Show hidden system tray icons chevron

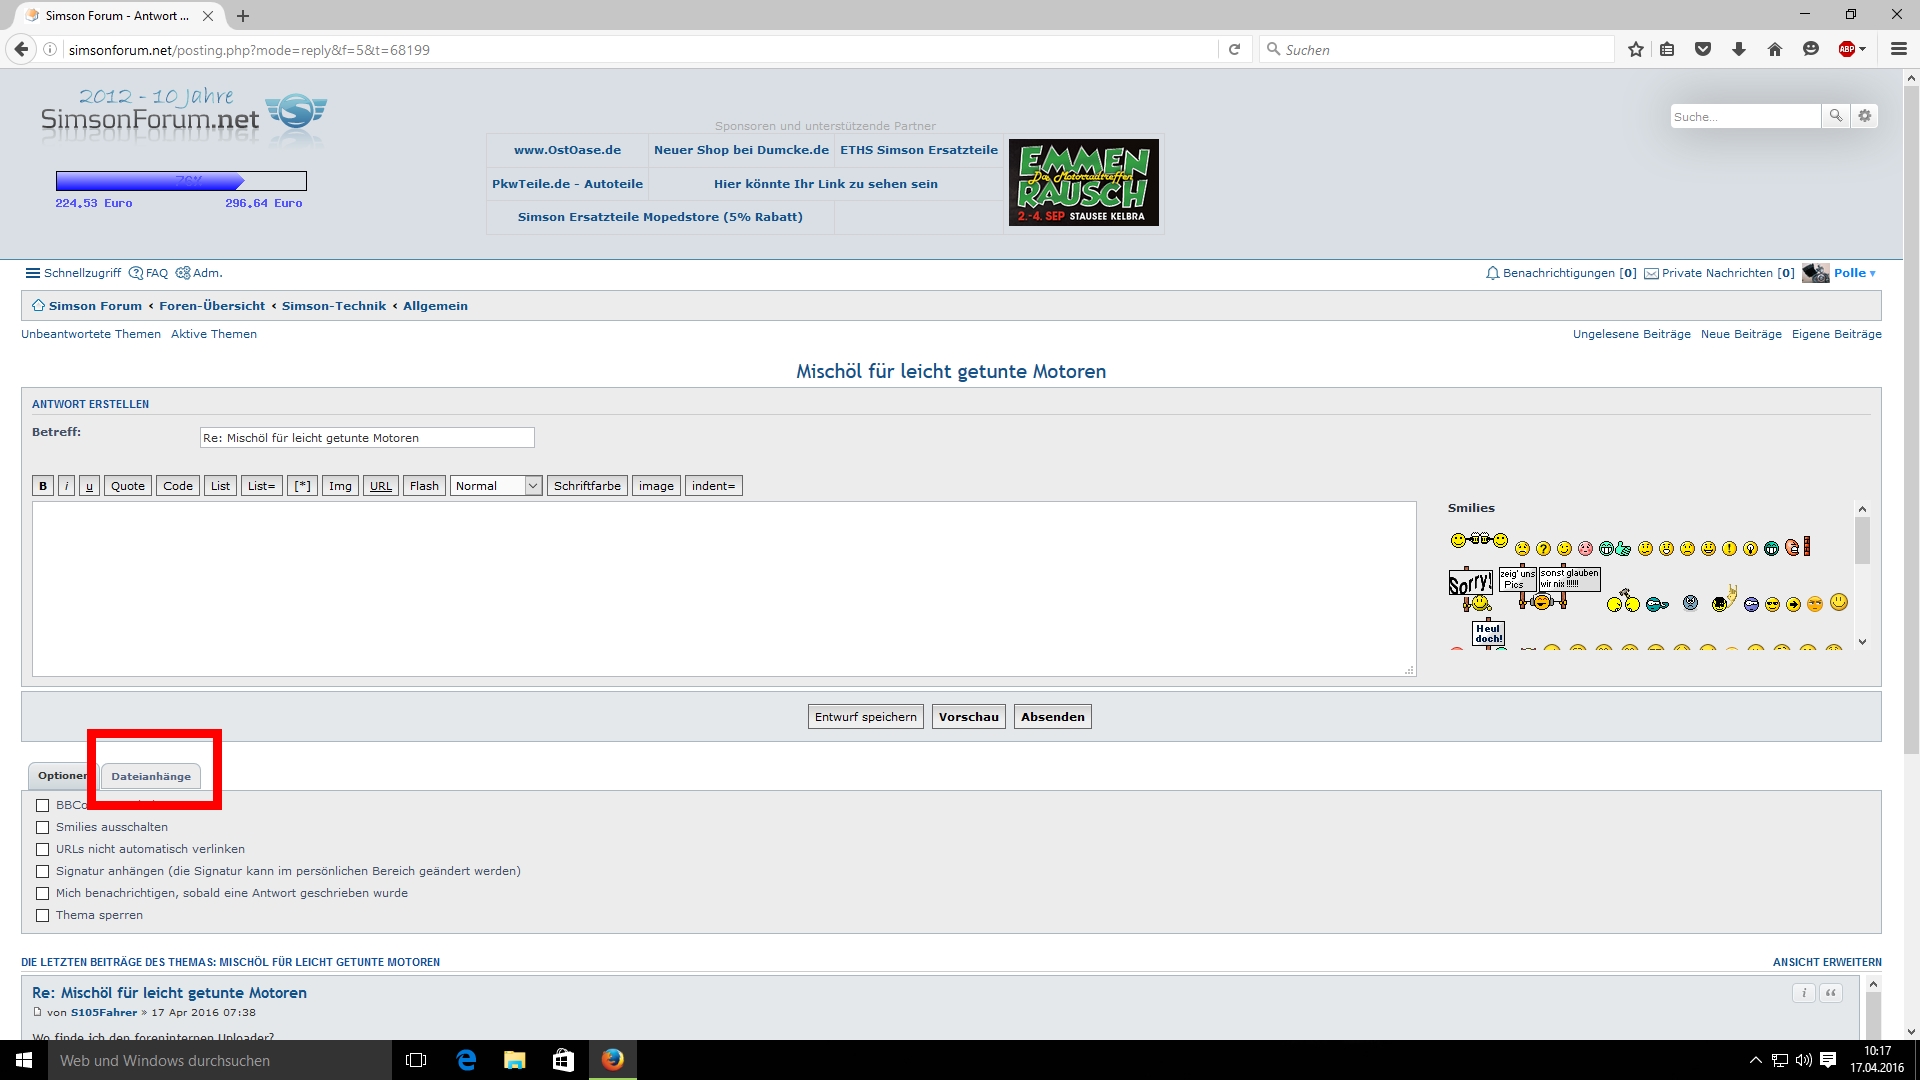(1755, 1060)
